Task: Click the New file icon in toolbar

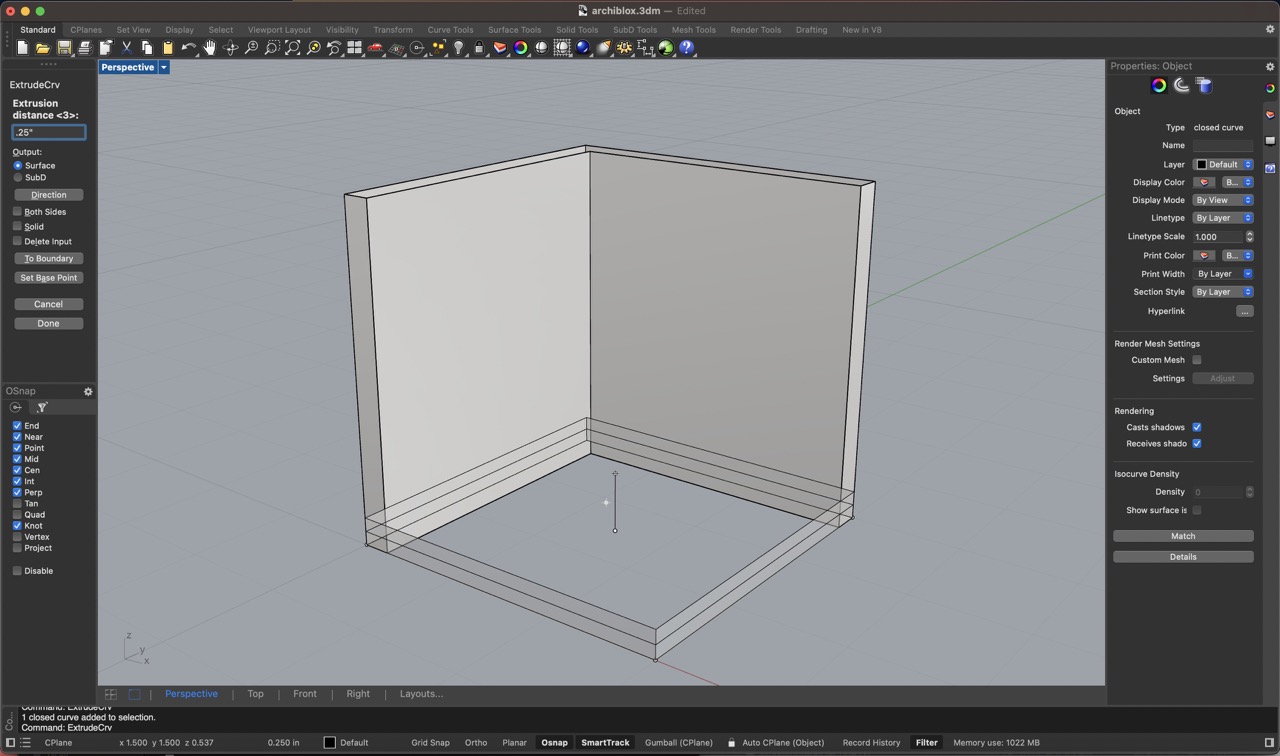Action: point(23,48)
